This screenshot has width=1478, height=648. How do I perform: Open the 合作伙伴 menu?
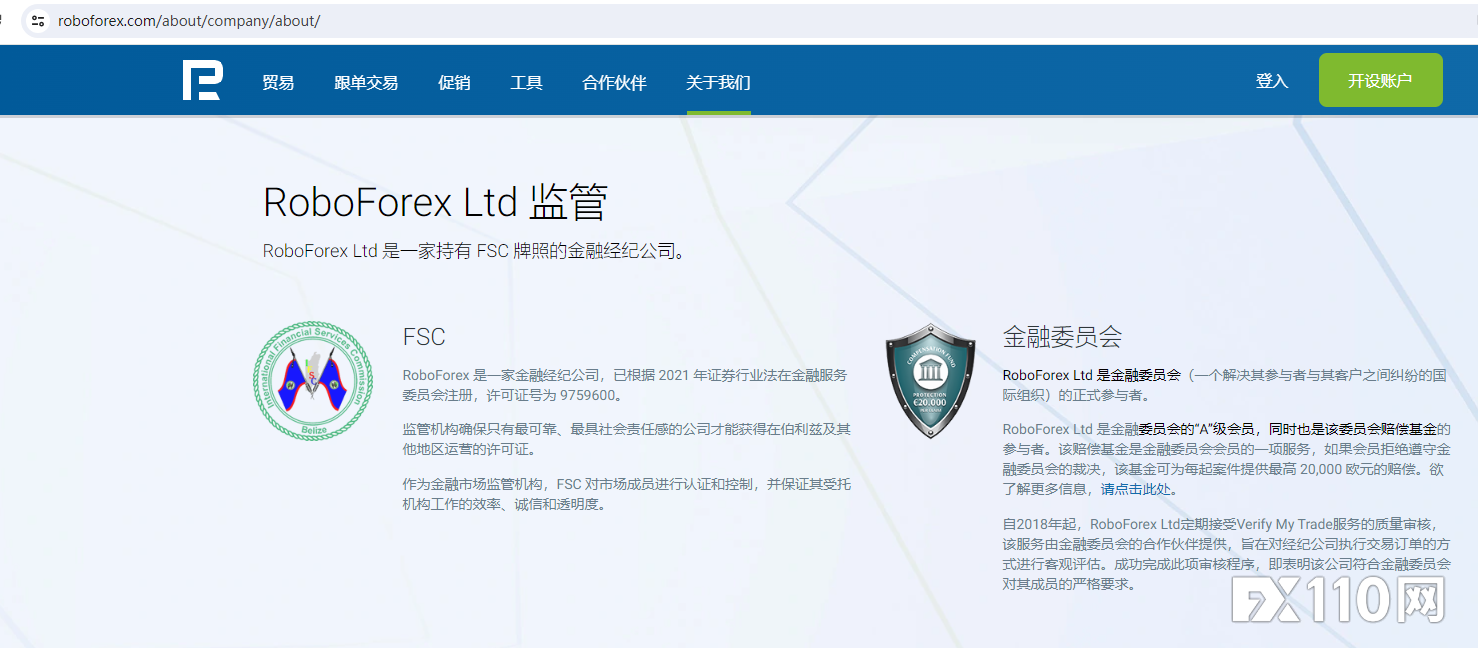(614, 83)
